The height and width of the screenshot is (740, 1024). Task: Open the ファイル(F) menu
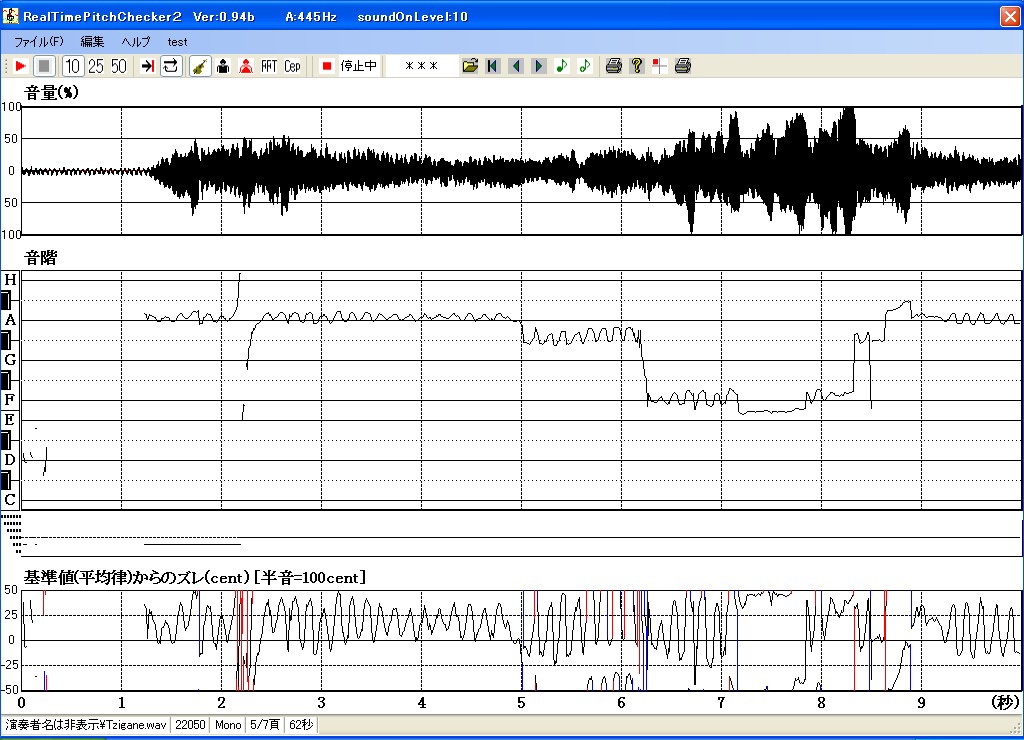click(39, 42)
